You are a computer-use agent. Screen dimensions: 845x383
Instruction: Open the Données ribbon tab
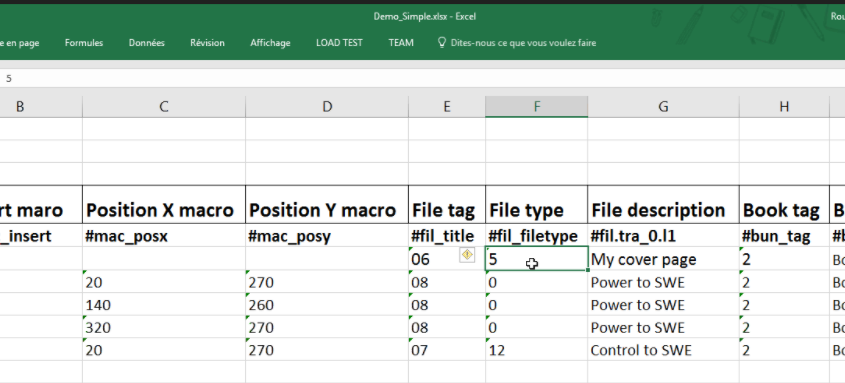147,43
